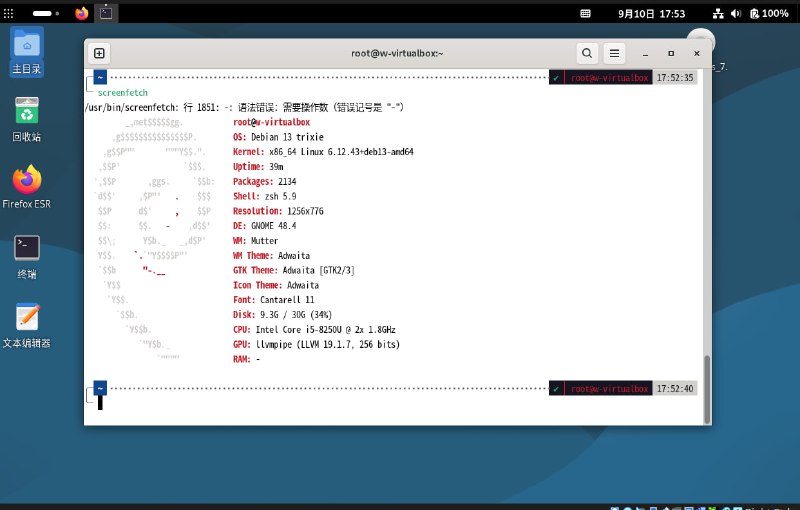Click the screenfetch command text
Image resolution: width=800 pixels, height=510 pixels.
click(x=122, y=93)
